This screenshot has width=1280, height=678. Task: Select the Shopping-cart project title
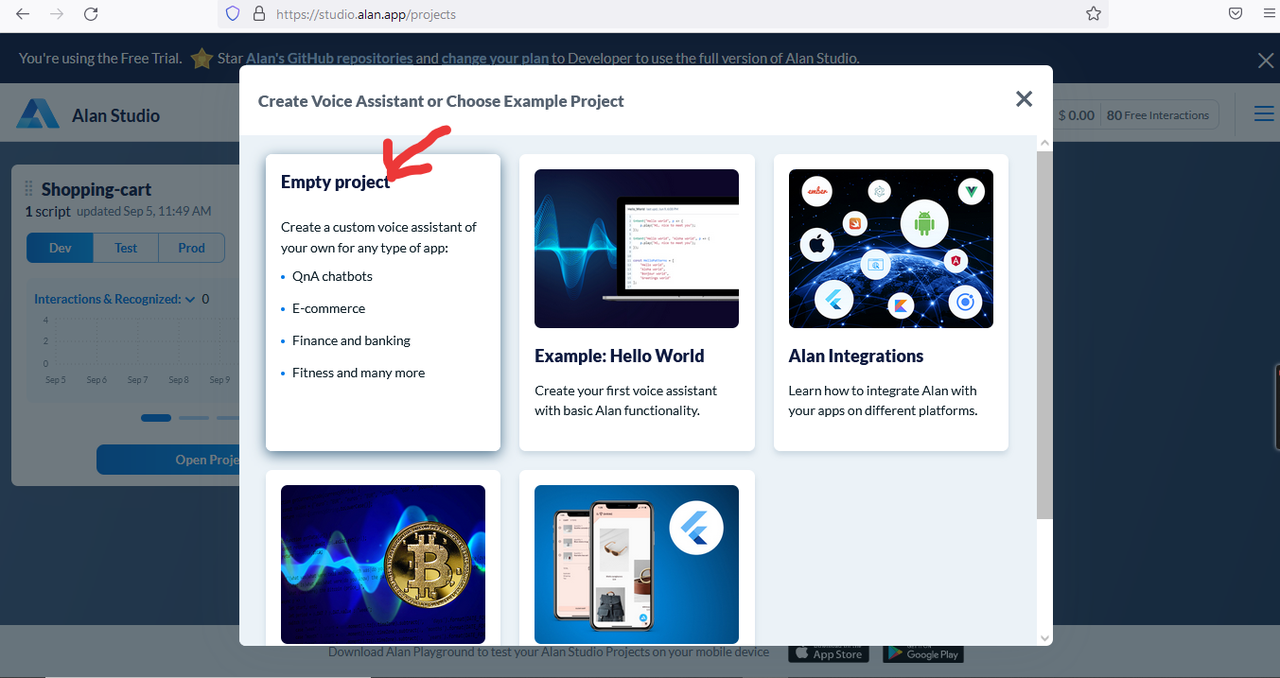96,189
